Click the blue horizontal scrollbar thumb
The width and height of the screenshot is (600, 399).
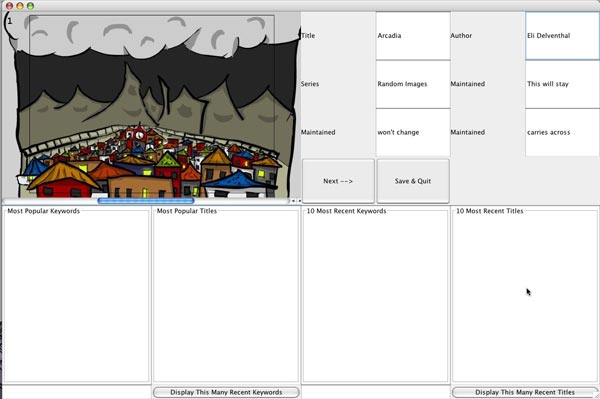click(x=146, y=200)
